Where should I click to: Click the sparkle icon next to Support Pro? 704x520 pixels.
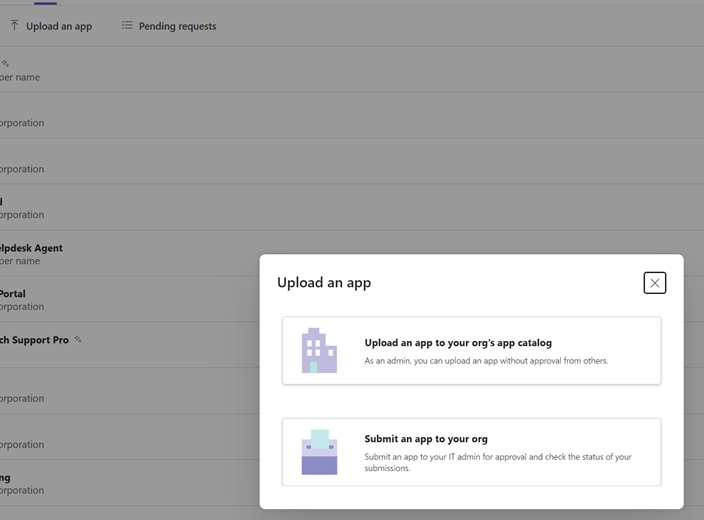pyautogui.click(x=78, y=339)
